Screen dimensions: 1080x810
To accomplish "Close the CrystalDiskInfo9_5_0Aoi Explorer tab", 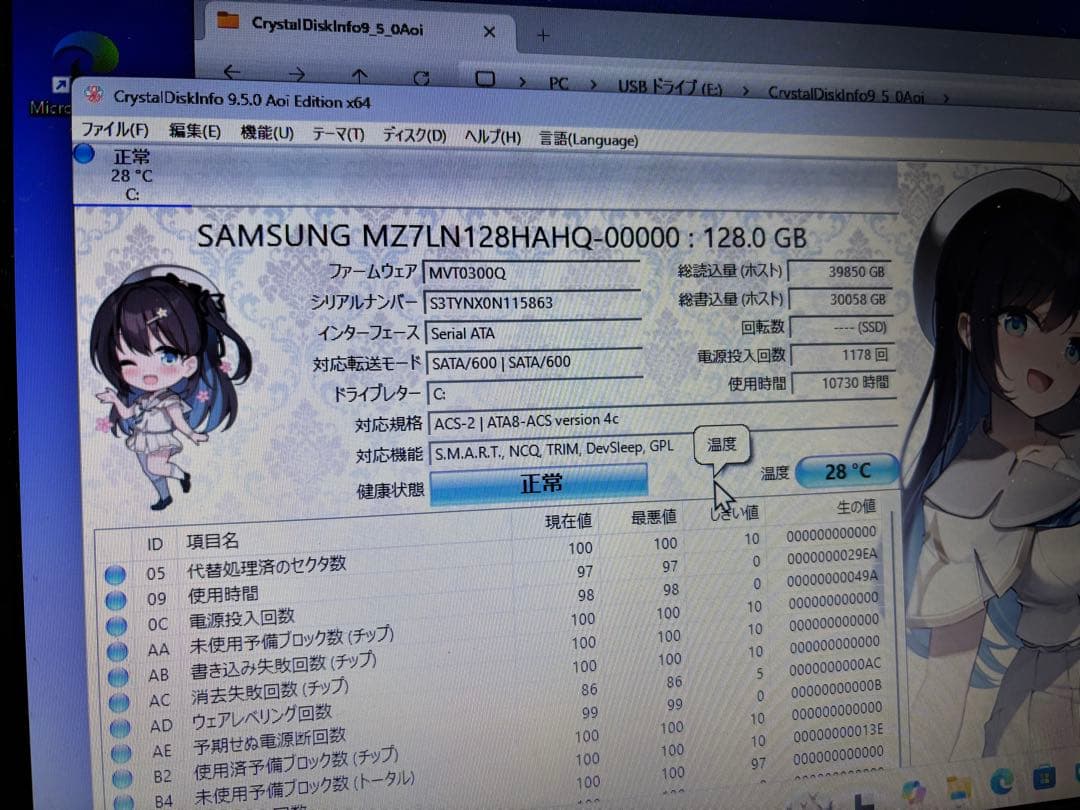I will [489, 32].
